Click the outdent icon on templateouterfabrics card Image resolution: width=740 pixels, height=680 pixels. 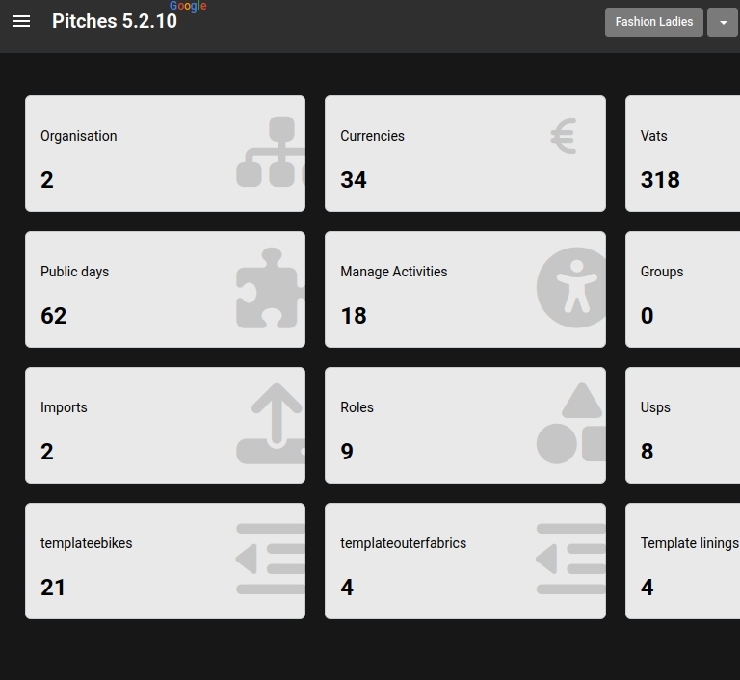[571, 559]
